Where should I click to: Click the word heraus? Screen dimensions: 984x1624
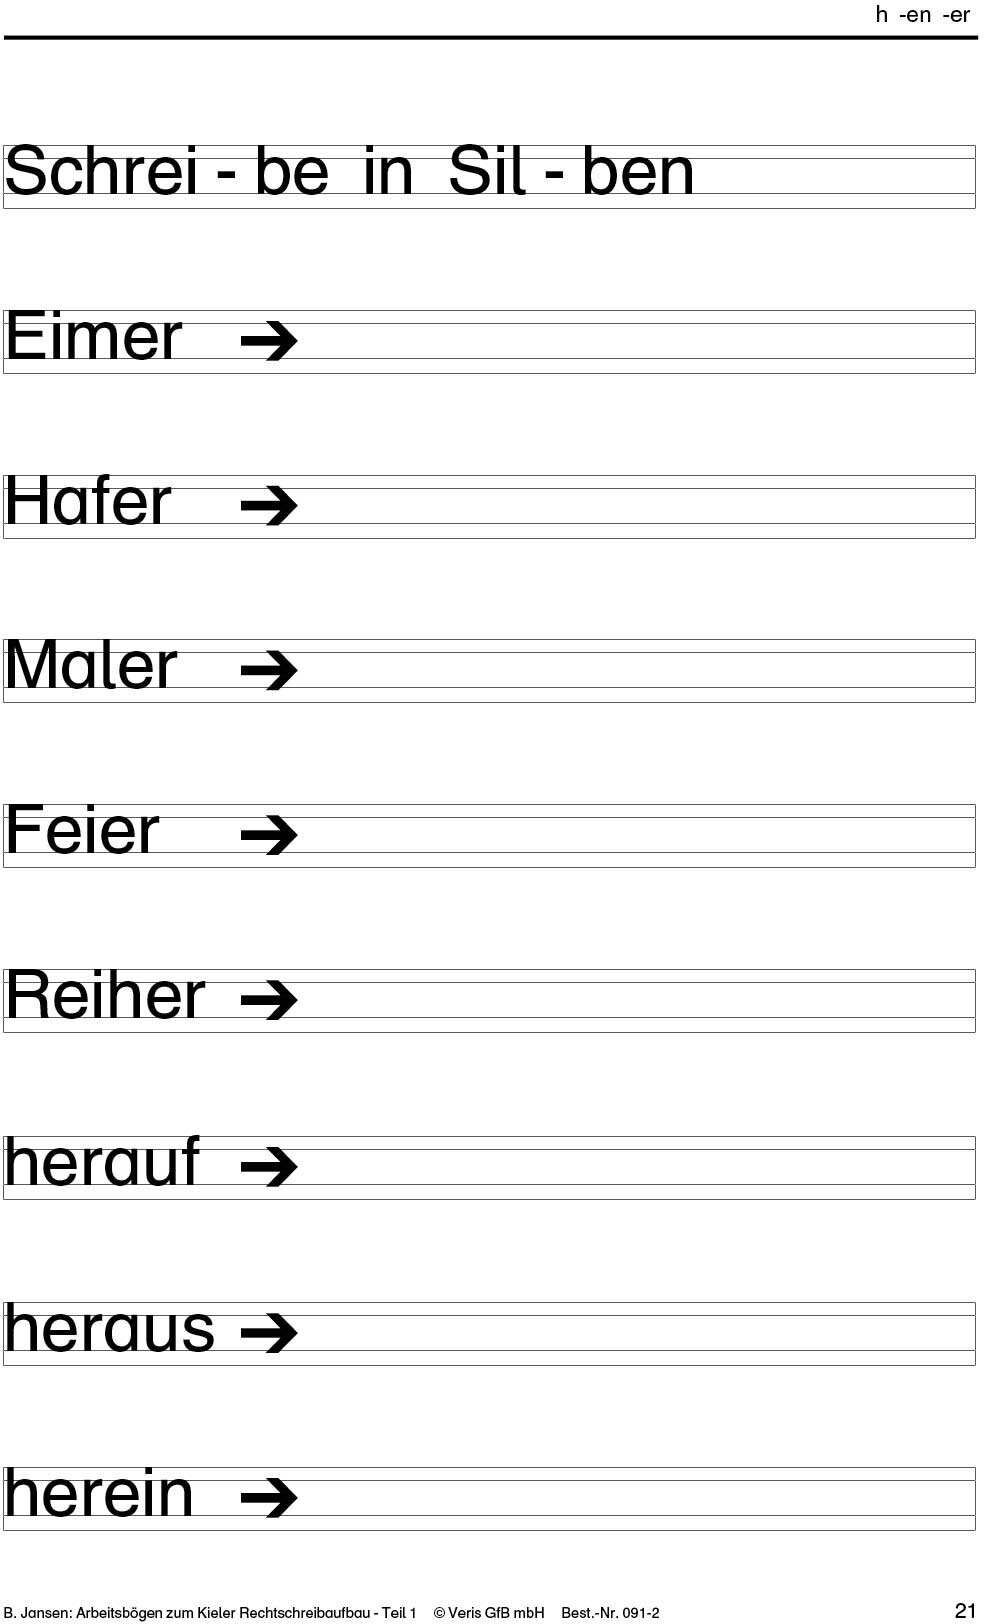pos(109,1329)
